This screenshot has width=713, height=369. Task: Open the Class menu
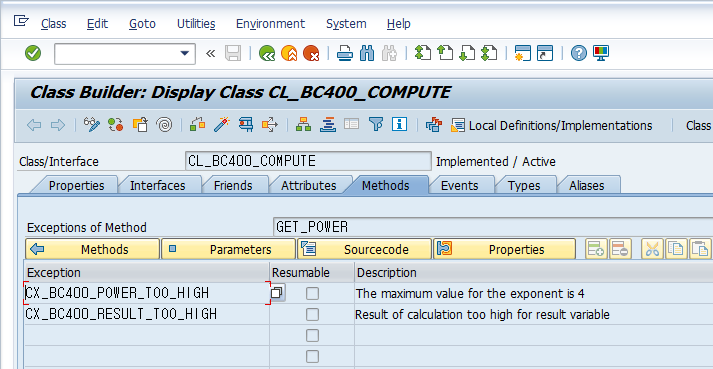[x=54, y=24]
